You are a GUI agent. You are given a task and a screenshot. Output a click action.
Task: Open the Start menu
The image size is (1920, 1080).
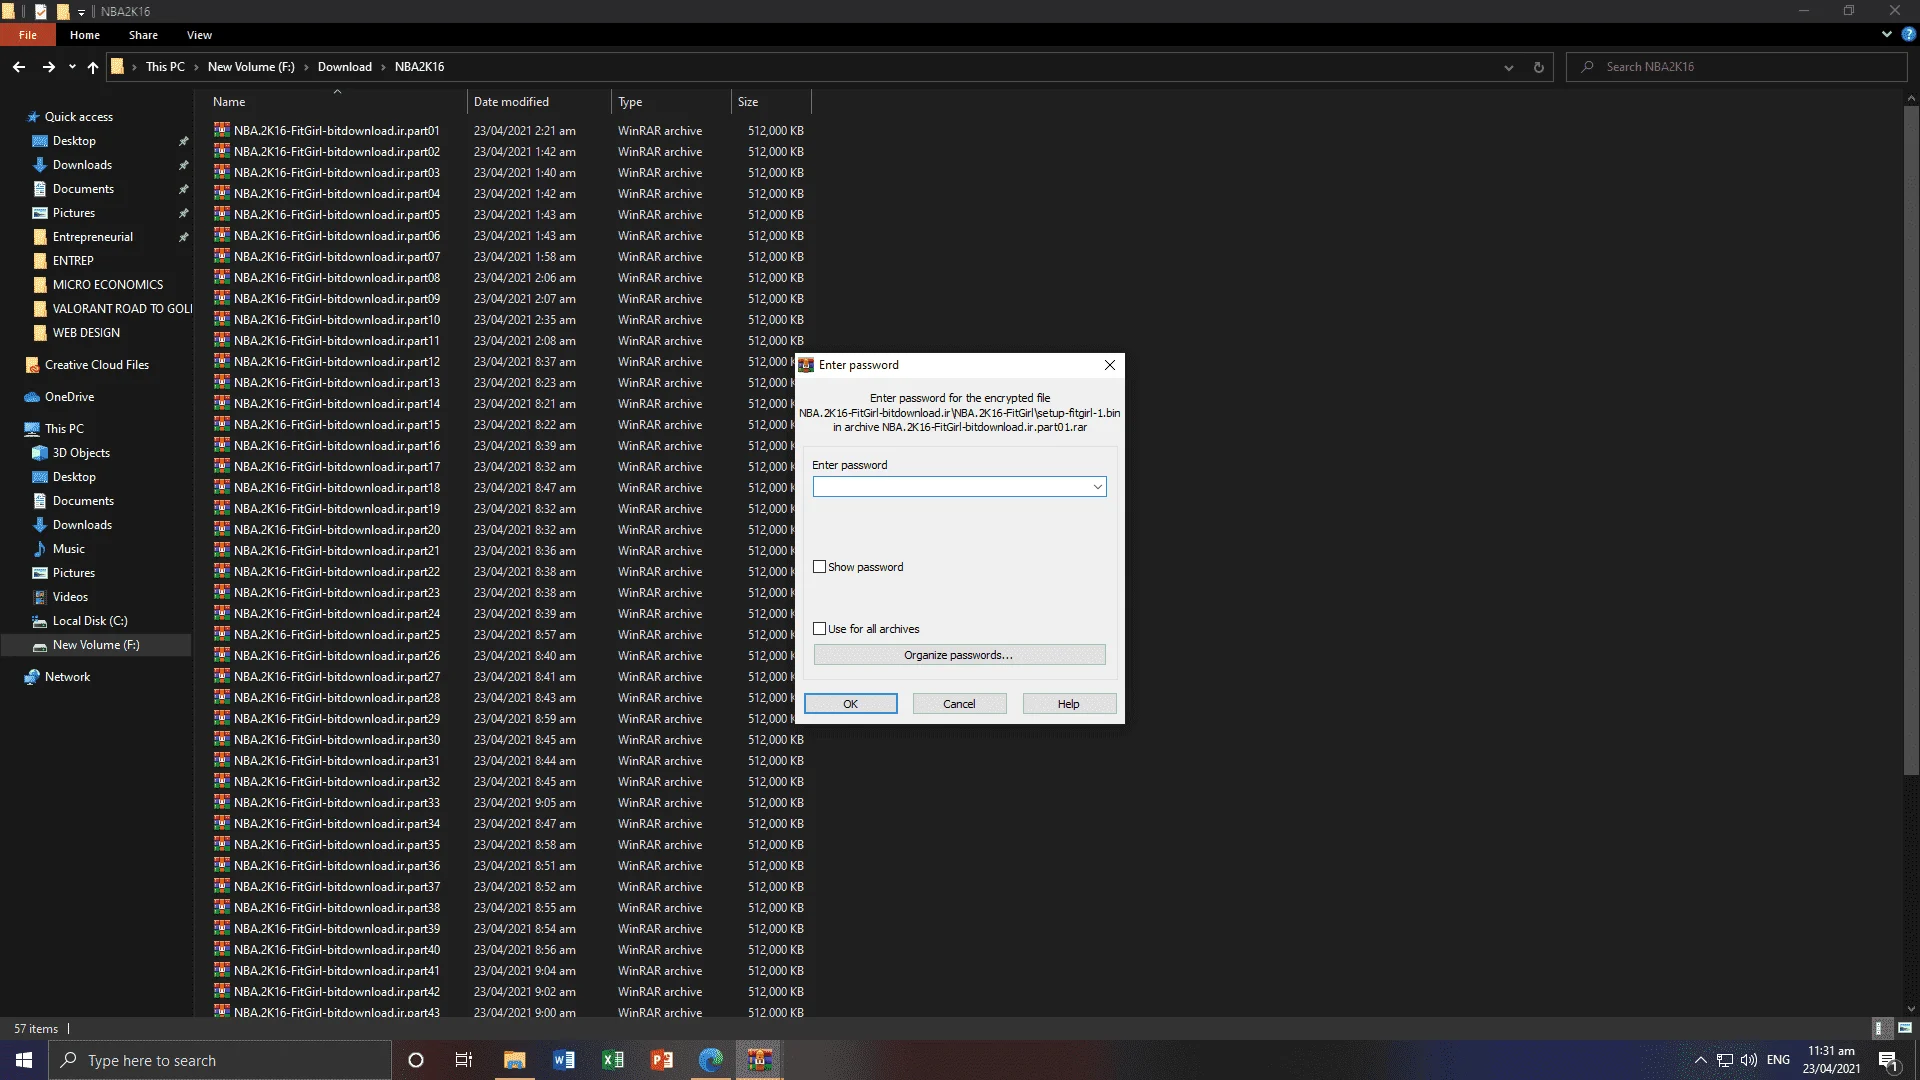[24, 1060]
